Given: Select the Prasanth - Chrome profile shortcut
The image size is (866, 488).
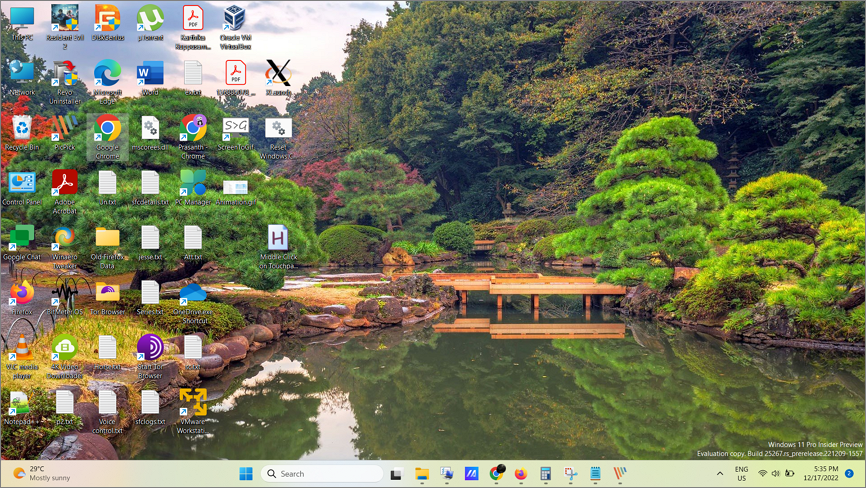Looking at the screenshot, I should click(x=193, y=137).
